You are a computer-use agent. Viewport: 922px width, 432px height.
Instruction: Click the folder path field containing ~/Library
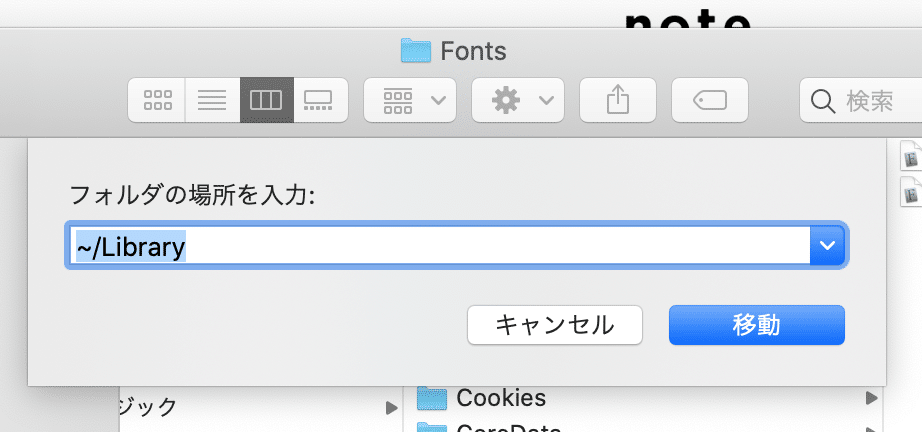tap(438, 245)
